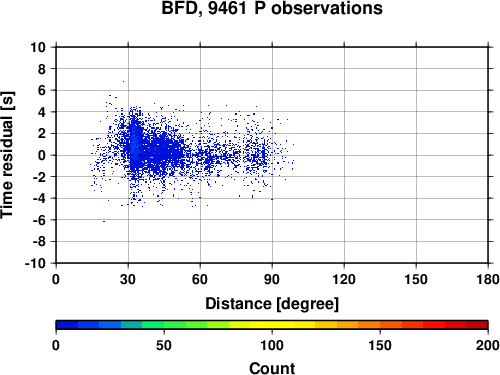Click the "Time residual [s]" y-axis label

[x=7, y=155]
